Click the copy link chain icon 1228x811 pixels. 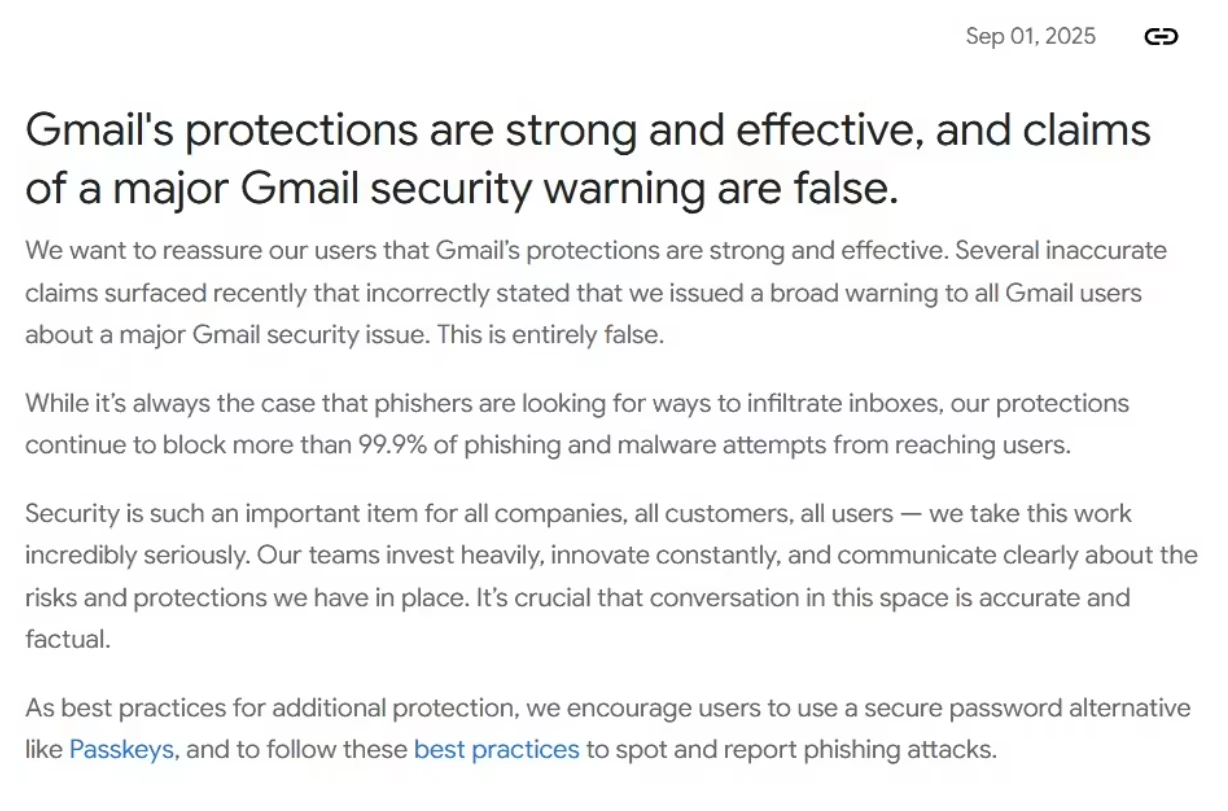1160,37
